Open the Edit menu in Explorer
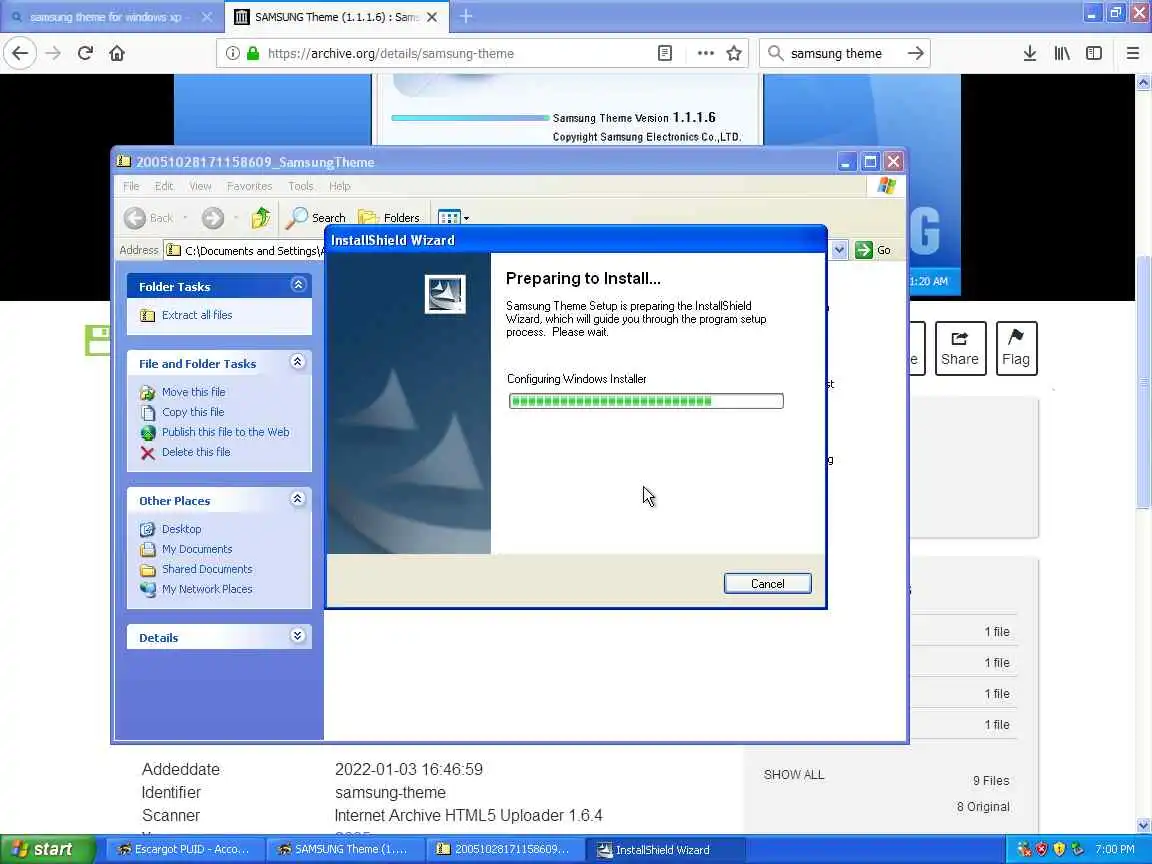1152x864 pixels. [164, 186]
